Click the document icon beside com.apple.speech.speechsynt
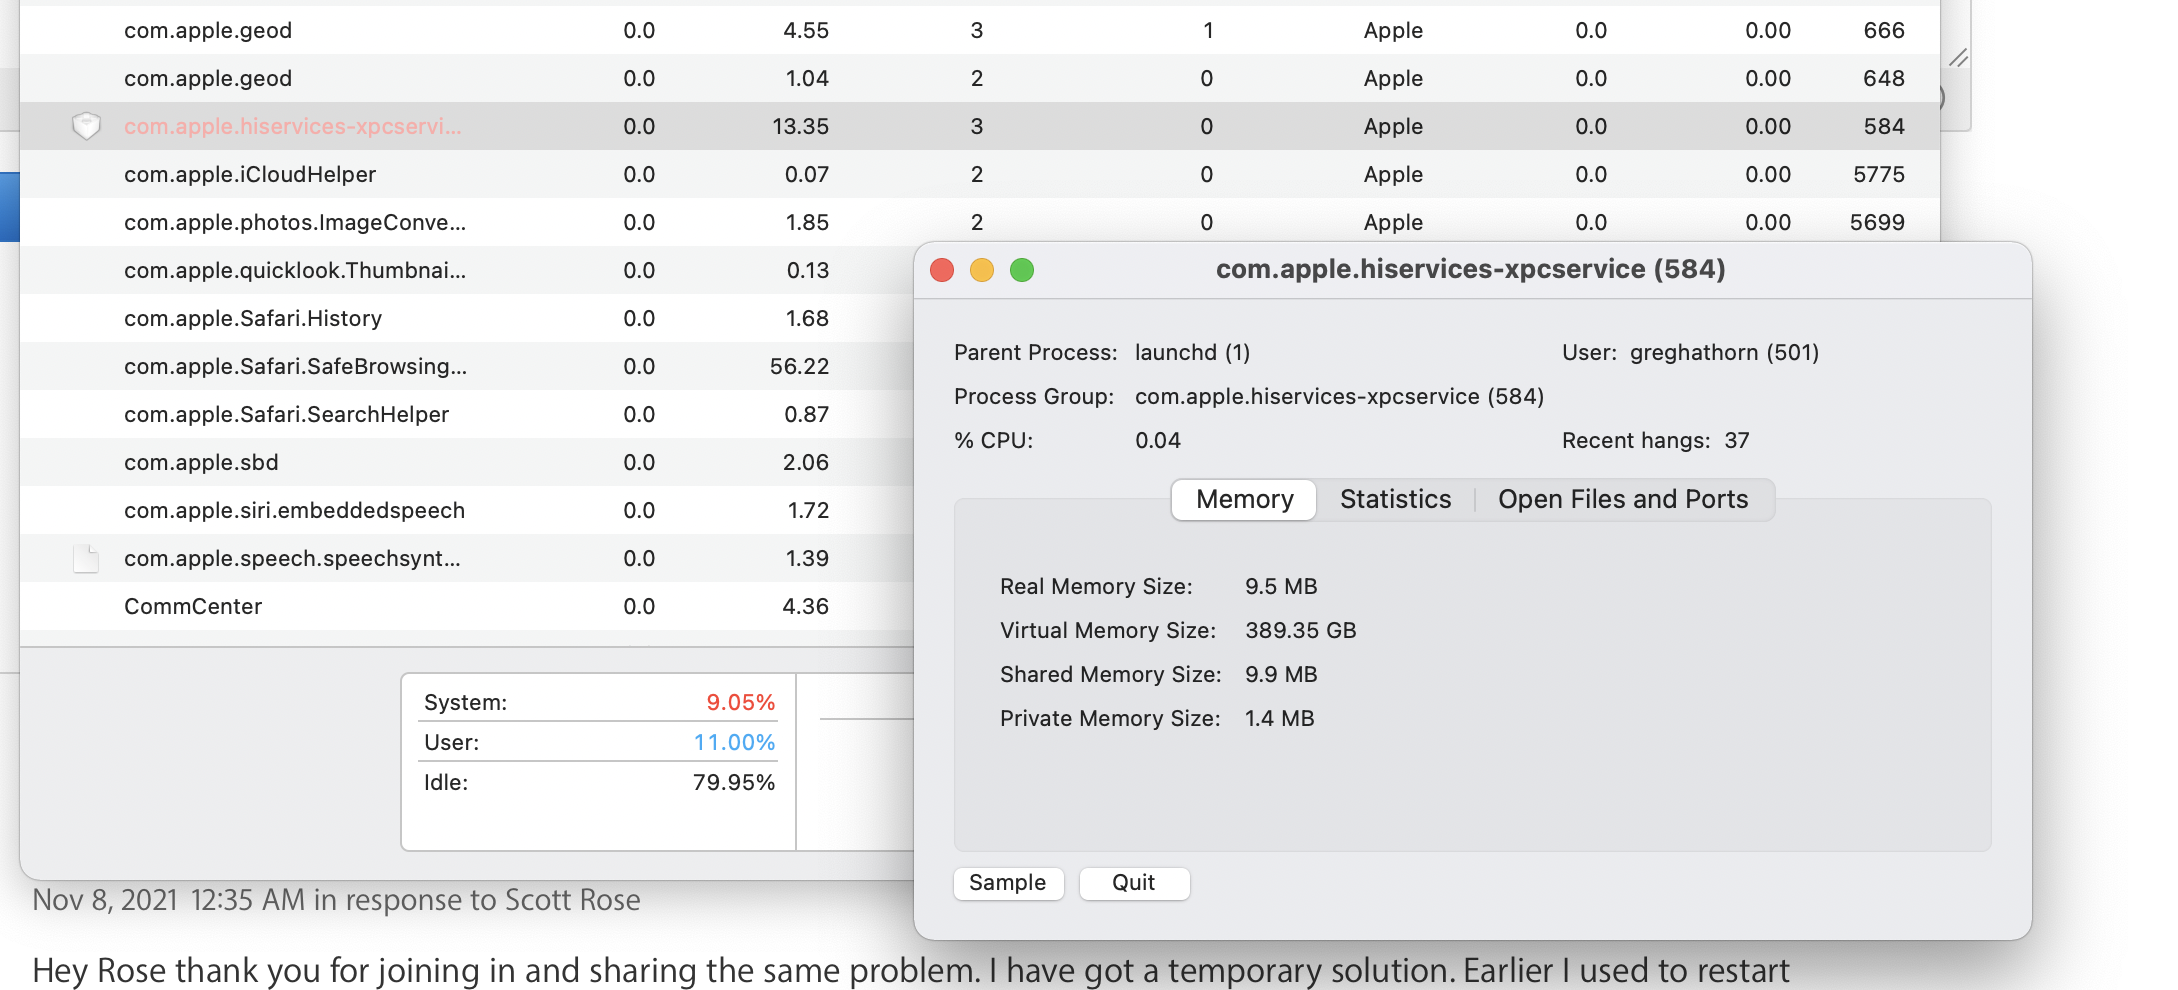2178x990 pixels. 87,558
